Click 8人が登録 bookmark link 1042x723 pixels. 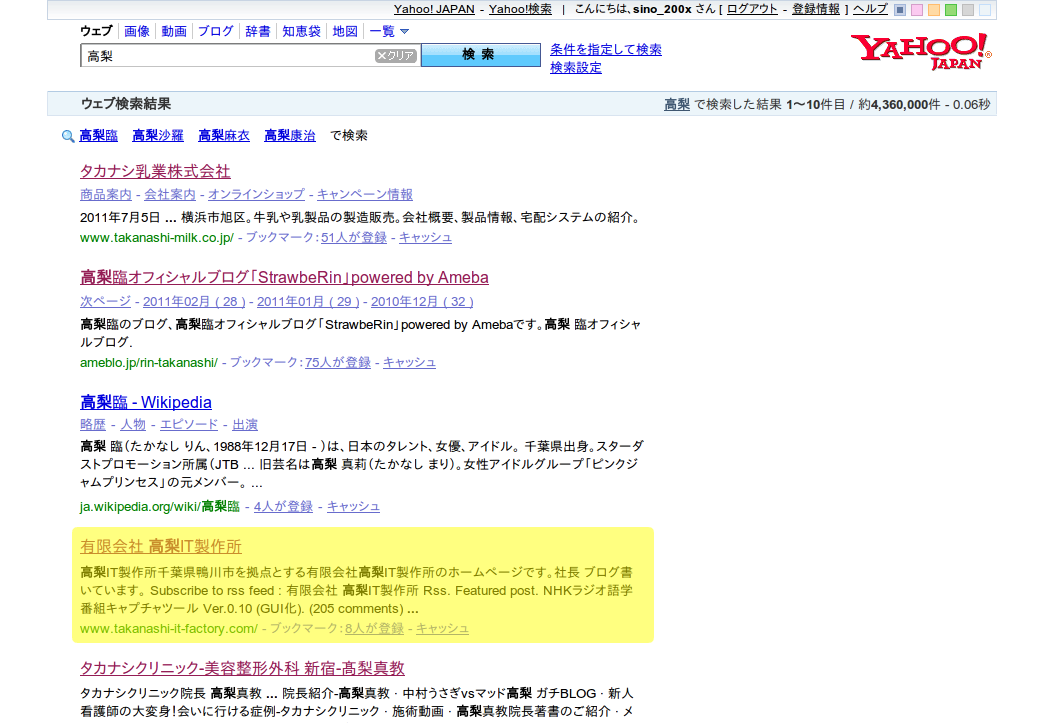(374, 629)
